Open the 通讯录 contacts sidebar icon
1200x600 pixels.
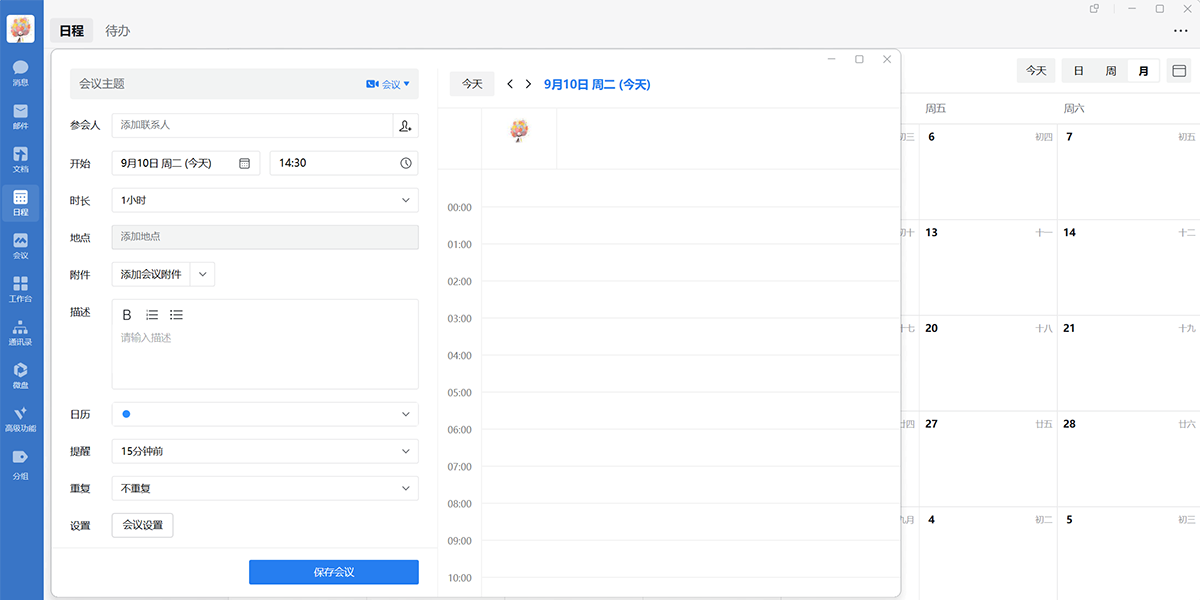20,331
